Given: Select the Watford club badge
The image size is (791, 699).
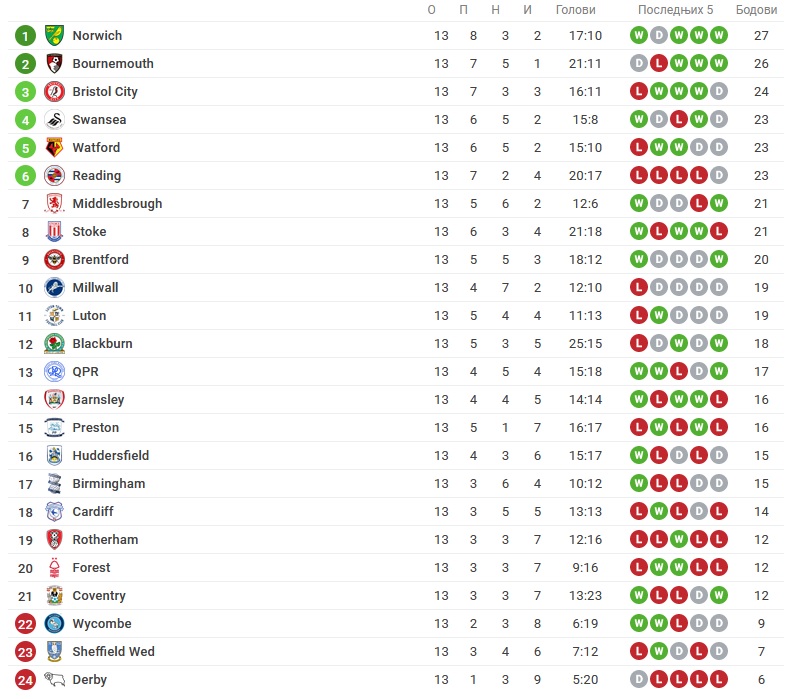Looking at the screenshot, I should point(54,148).
